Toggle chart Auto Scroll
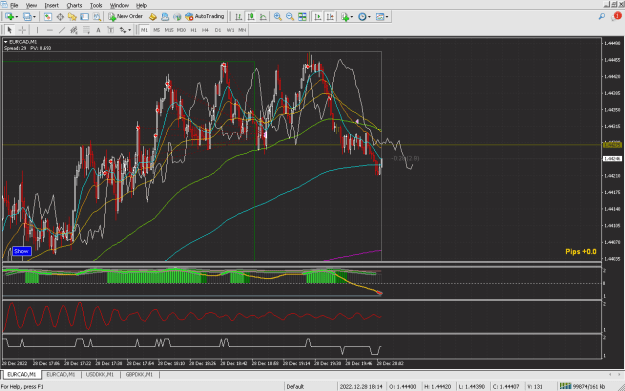Viewport: 625px width, 391px height. point(318,17)
